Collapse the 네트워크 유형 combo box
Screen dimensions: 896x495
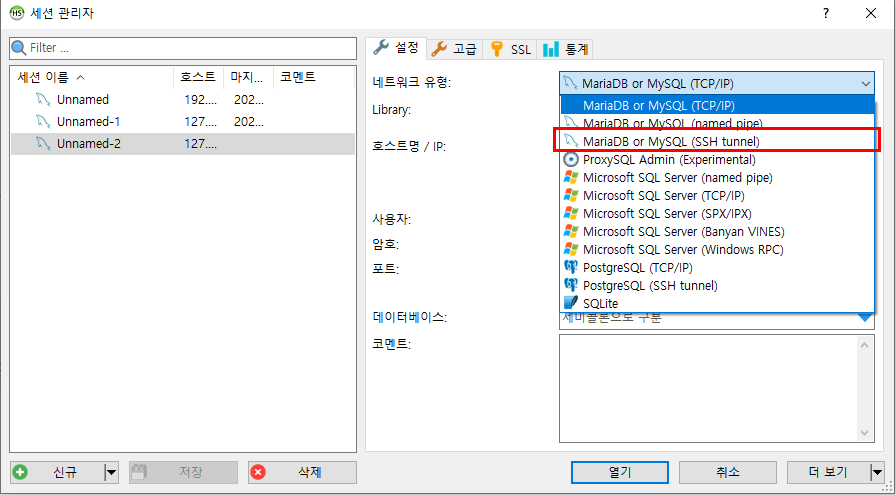pos(865,83)
